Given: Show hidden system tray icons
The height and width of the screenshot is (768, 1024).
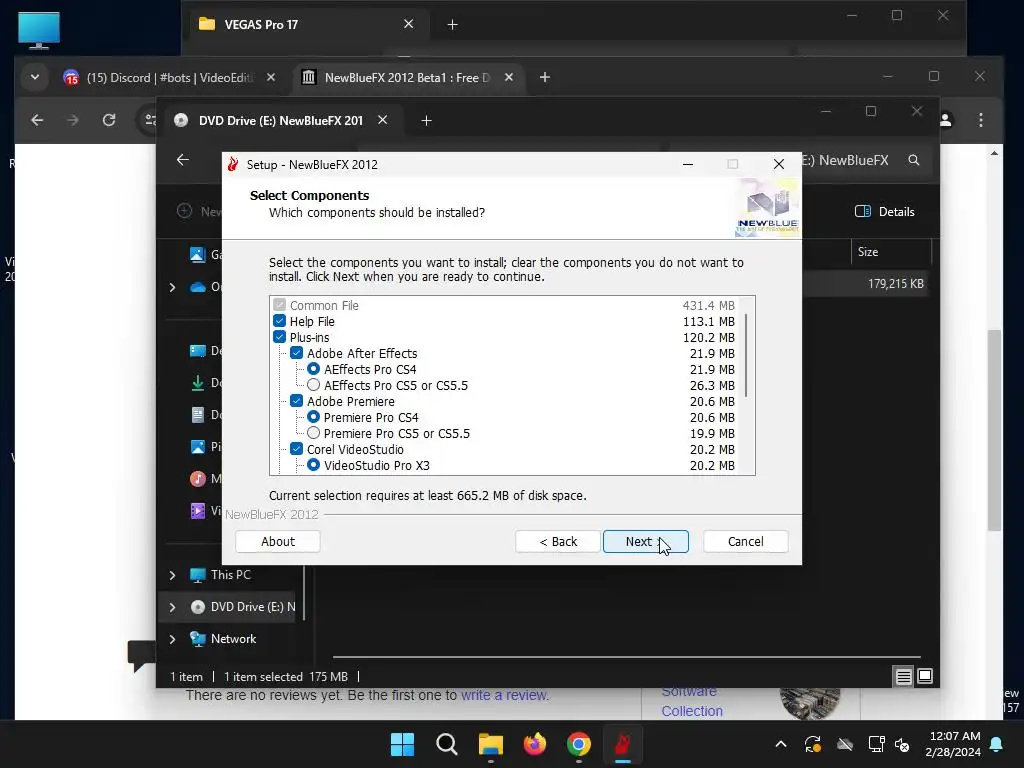Looking at the screenshot, I should (x=781, y=744).
